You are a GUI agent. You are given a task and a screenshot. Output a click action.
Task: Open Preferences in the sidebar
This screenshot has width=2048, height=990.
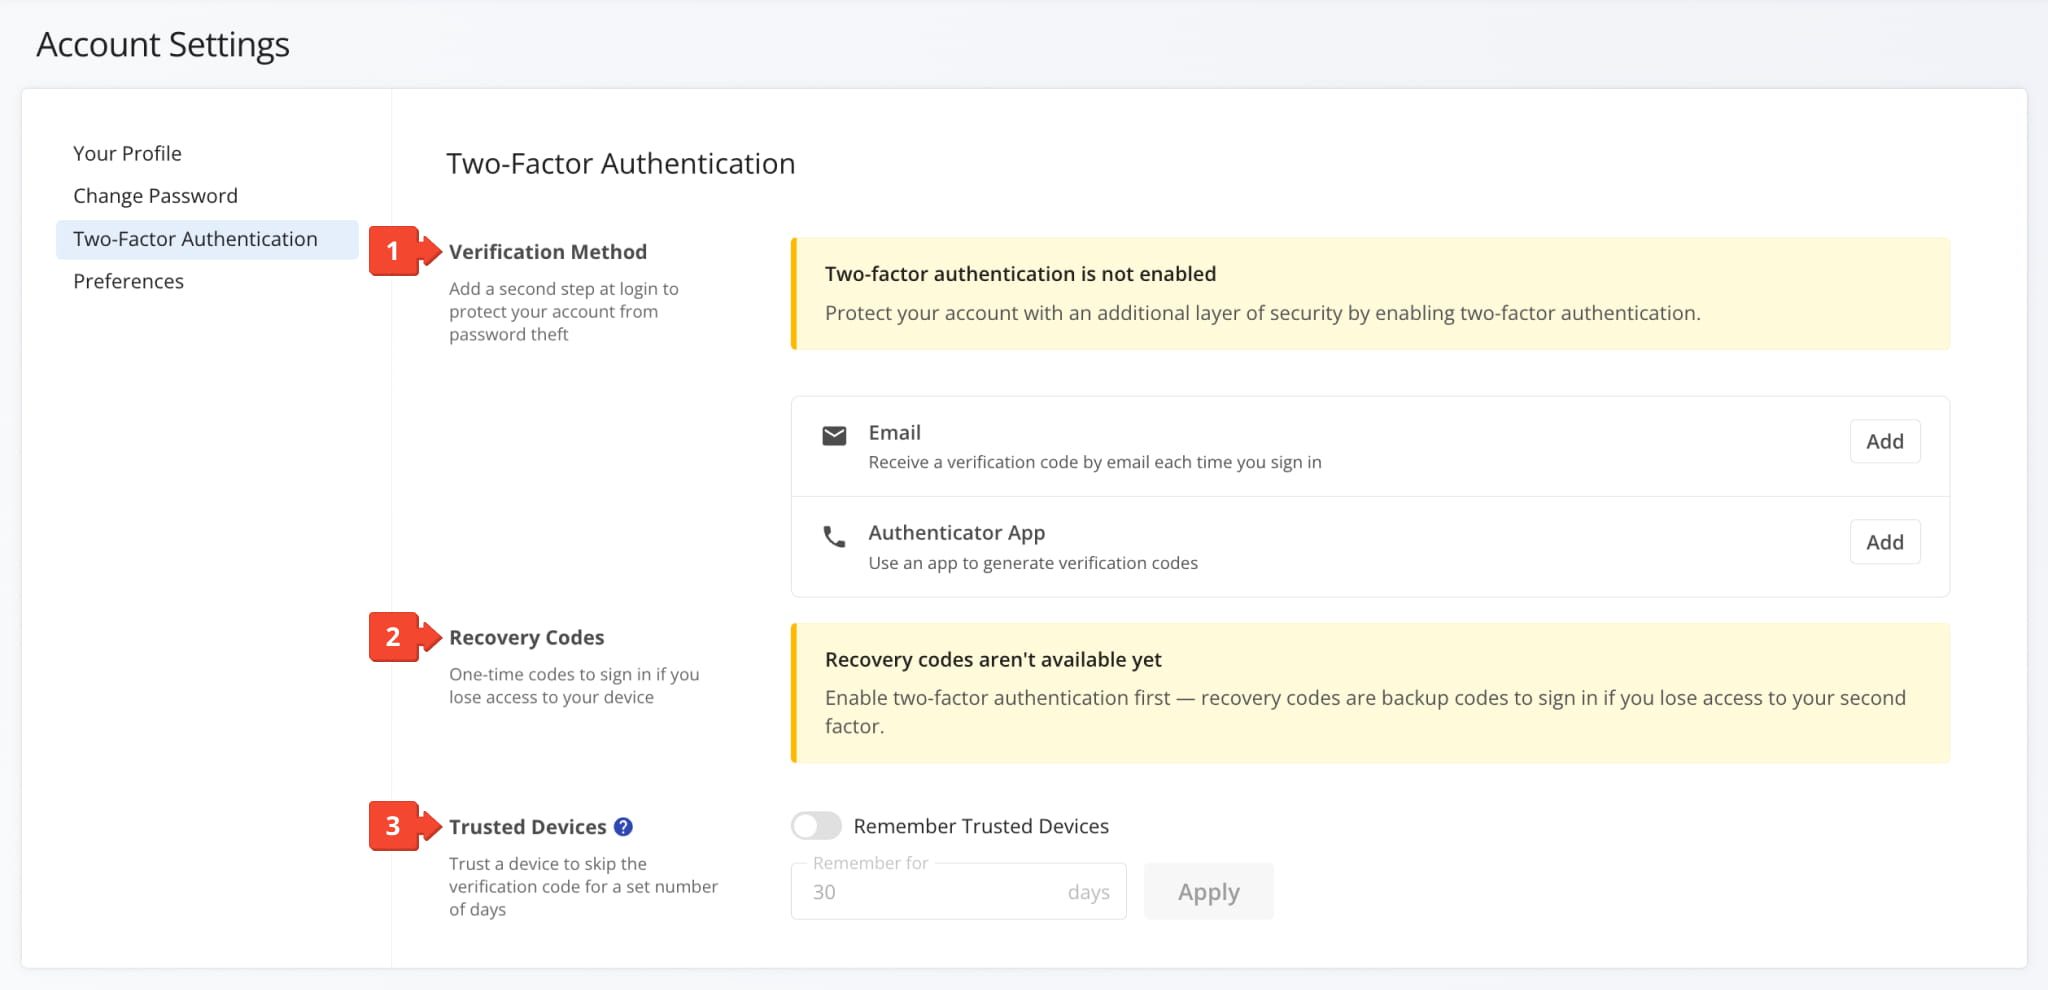(128, 281)
